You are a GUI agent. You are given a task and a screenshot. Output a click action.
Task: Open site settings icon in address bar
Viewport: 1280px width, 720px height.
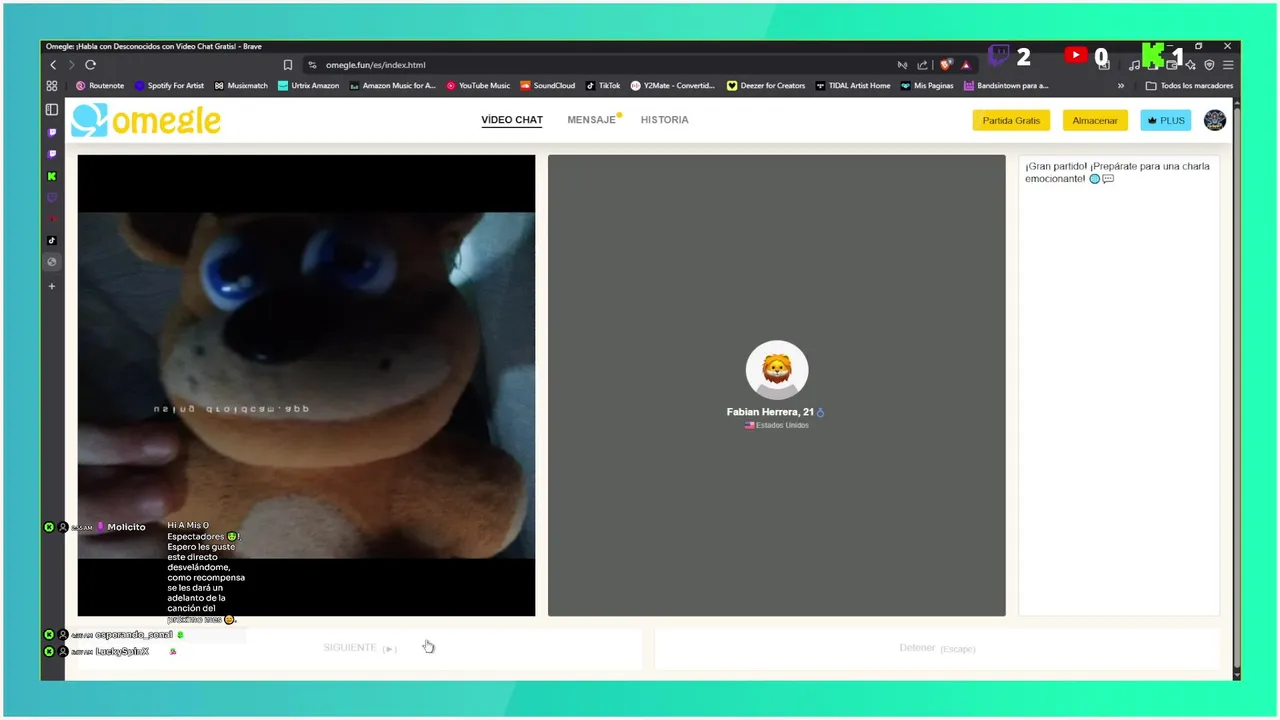point(312,65)
